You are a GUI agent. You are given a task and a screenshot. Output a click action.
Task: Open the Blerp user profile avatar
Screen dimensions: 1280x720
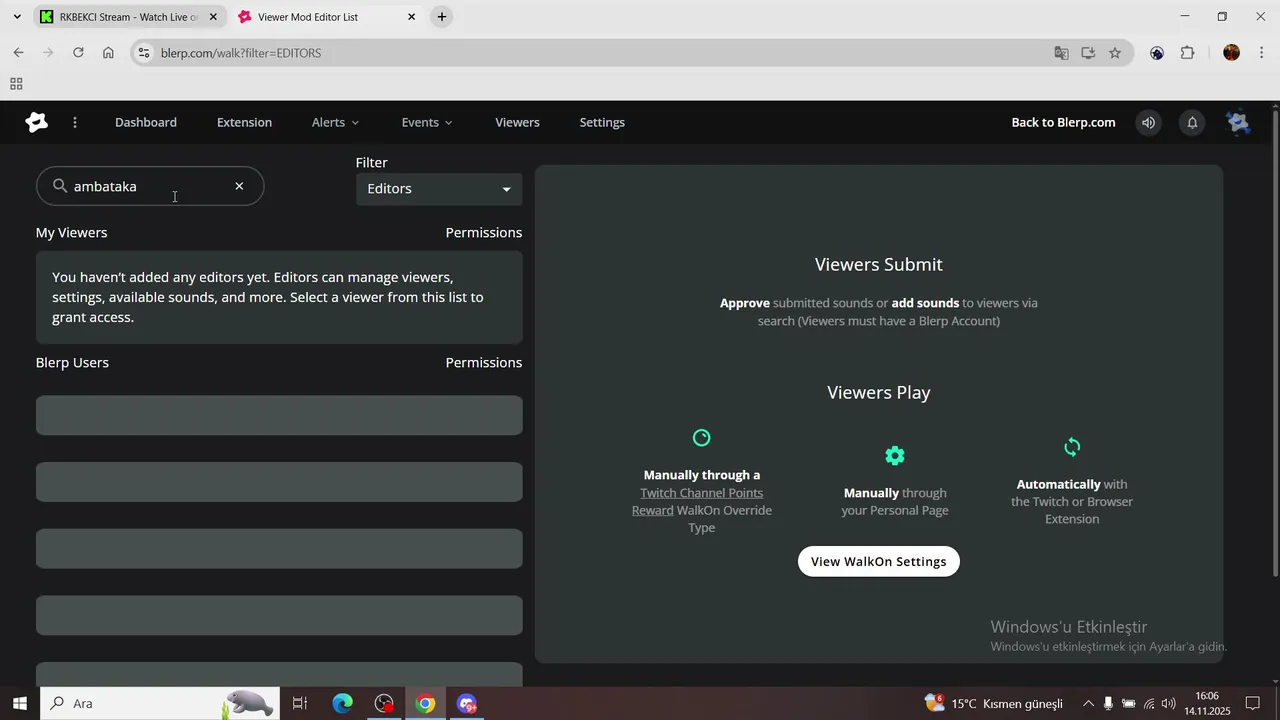point(1238,122)
